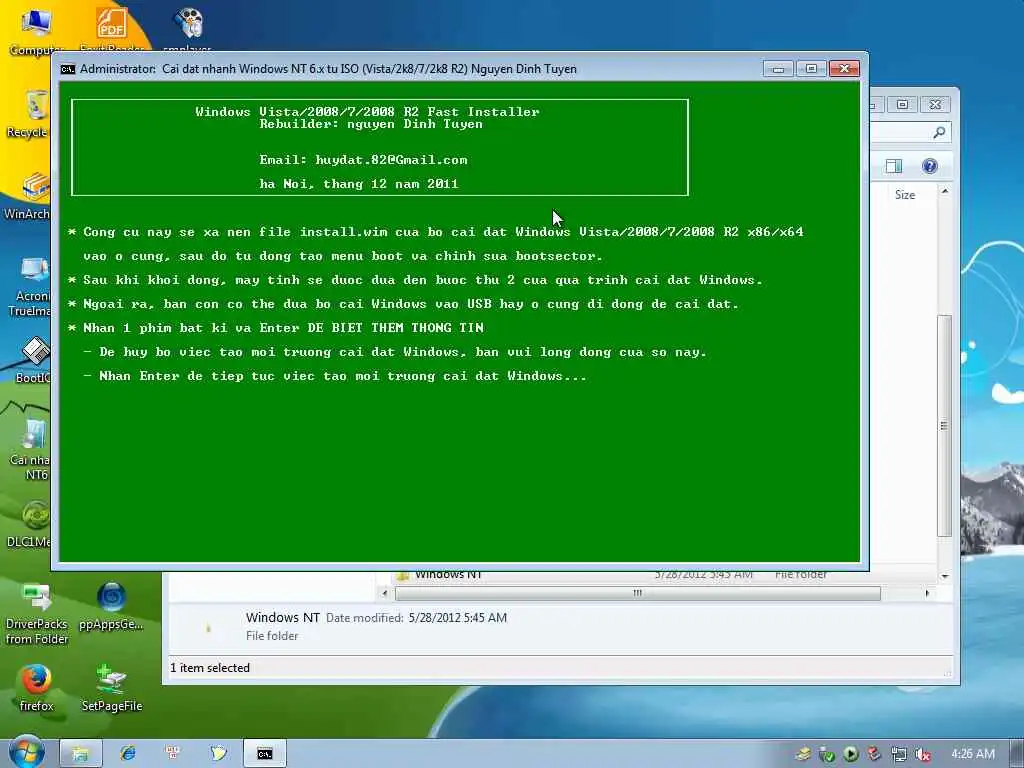The image size is (1024, 768).
Task: Close the Explorer window behind
Action: tap(935, 104)
